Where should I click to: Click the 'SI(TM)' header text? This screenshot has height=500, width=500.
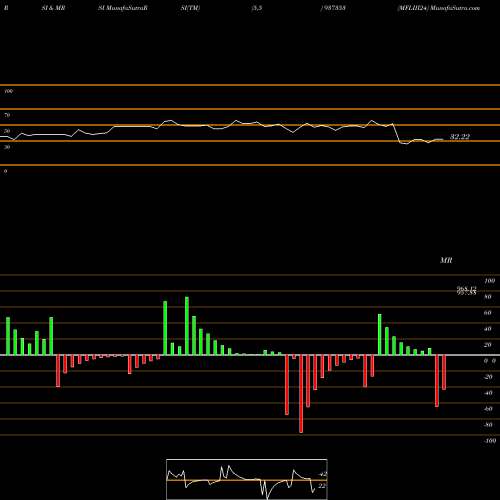pos(190,8)
